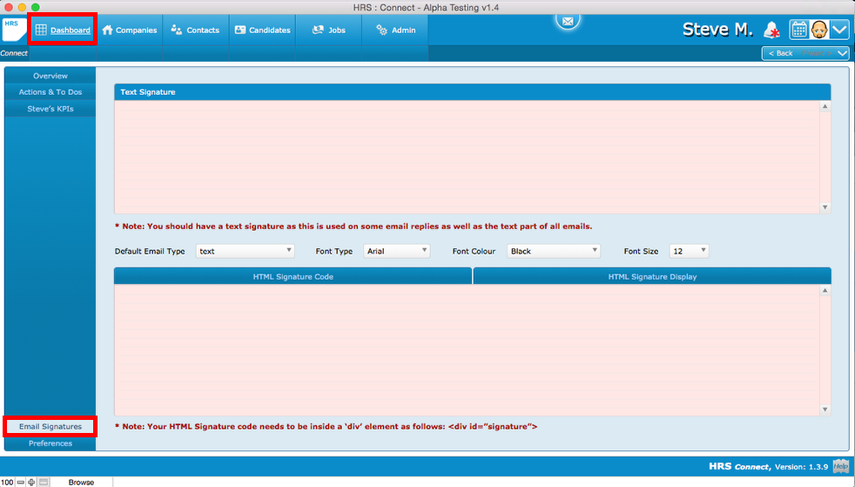Click Text Signature scrollbar down arrow
Screen dimensions: 855x487
825,207
